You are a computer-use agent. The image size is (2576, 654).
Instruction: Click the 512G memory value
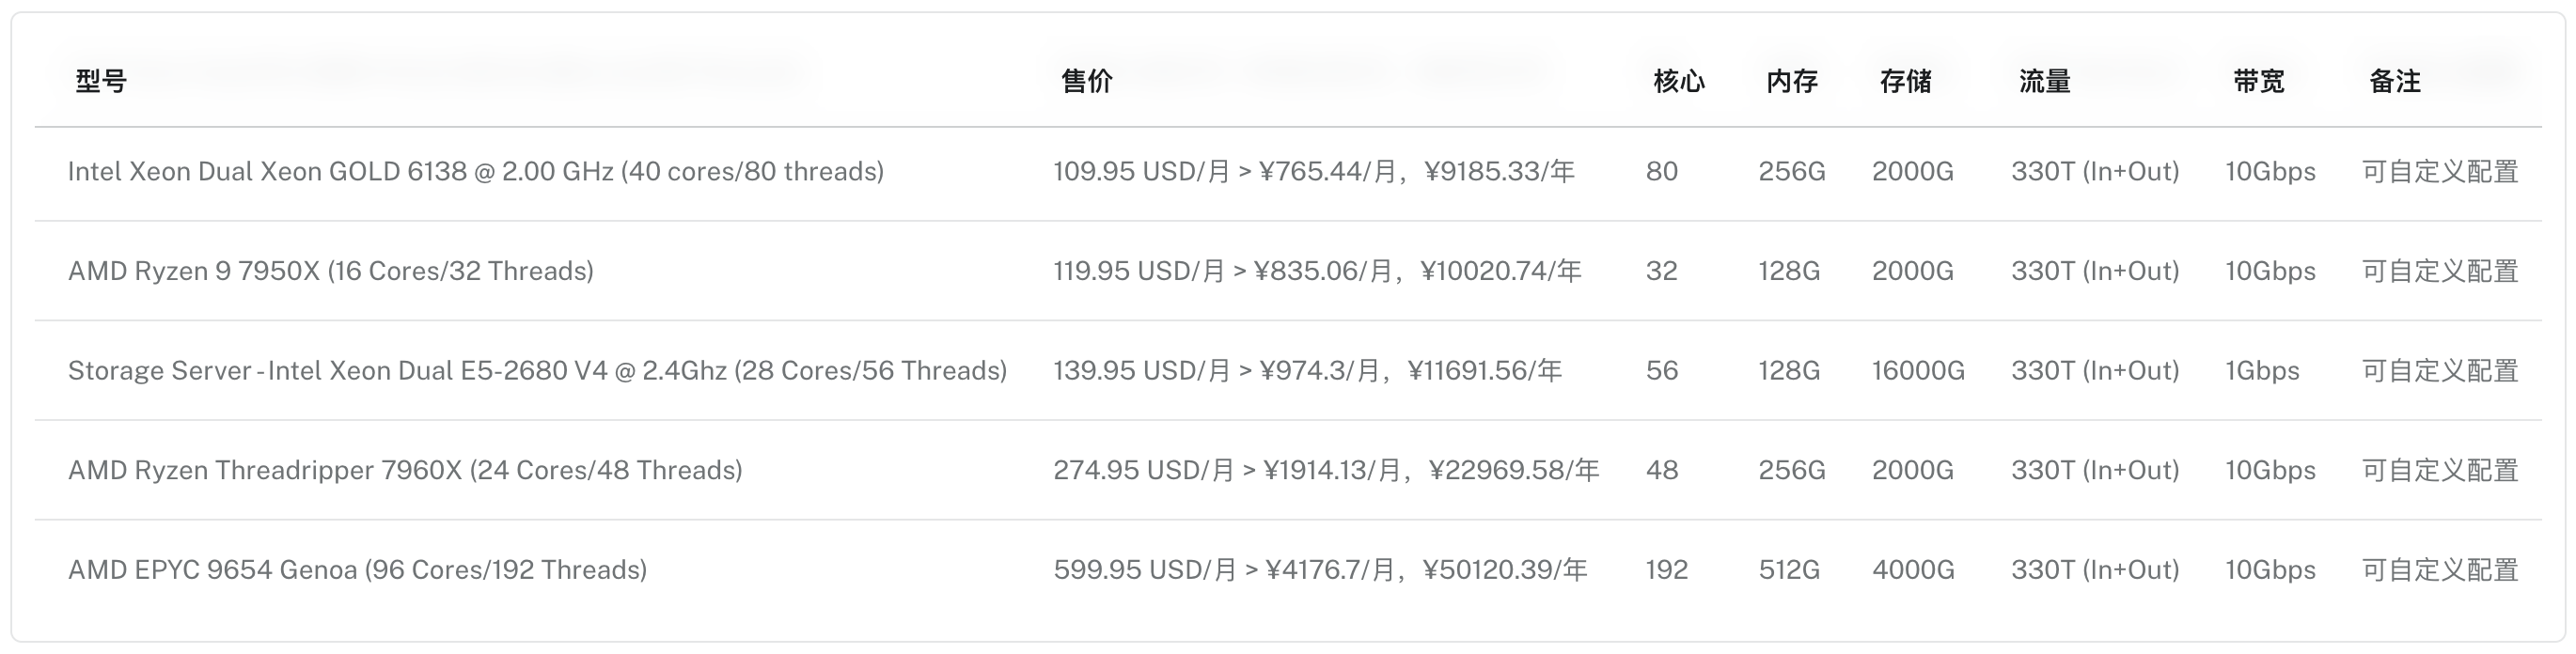[1789, 570]
